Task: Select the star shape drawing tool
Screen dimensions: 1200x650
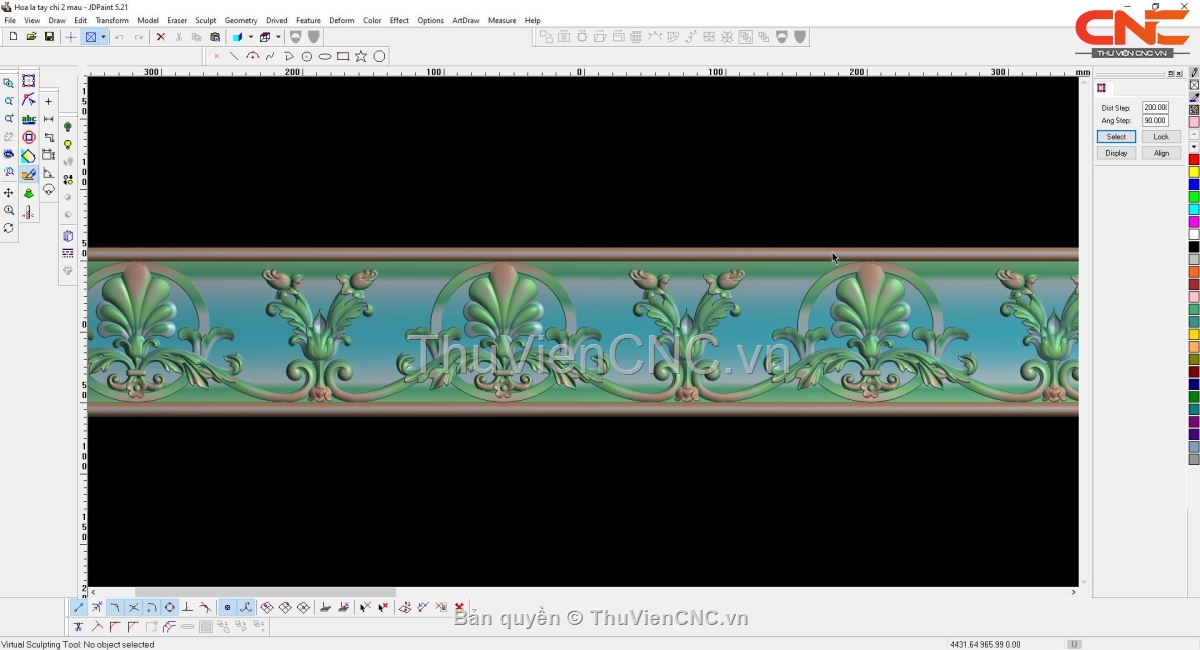Action: click(x=361, y=57)
